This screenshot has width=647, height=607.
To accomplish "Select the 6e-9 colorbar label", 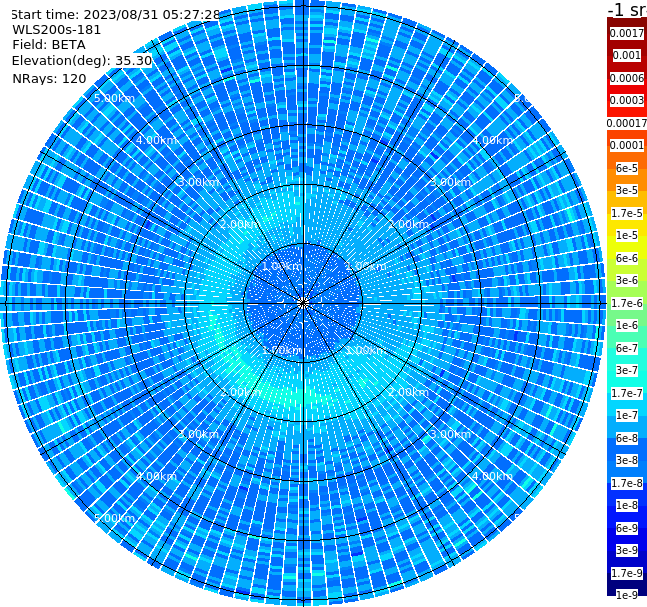I will click(x=627, y=528).
